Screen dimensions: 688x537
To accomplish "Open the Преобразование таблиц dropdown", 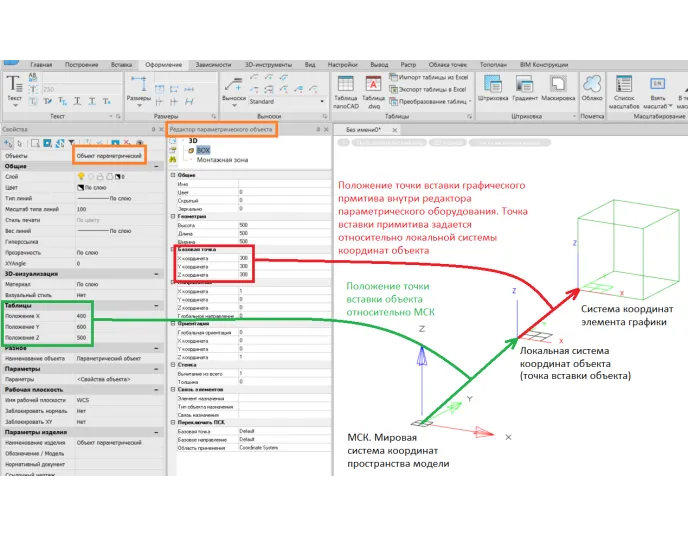I will click(470, 101).
